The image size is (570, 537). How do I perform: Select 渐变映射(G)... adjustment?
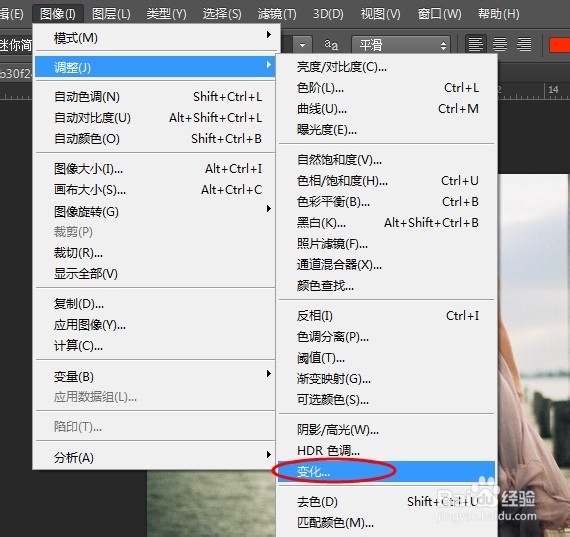click(386, 379)
